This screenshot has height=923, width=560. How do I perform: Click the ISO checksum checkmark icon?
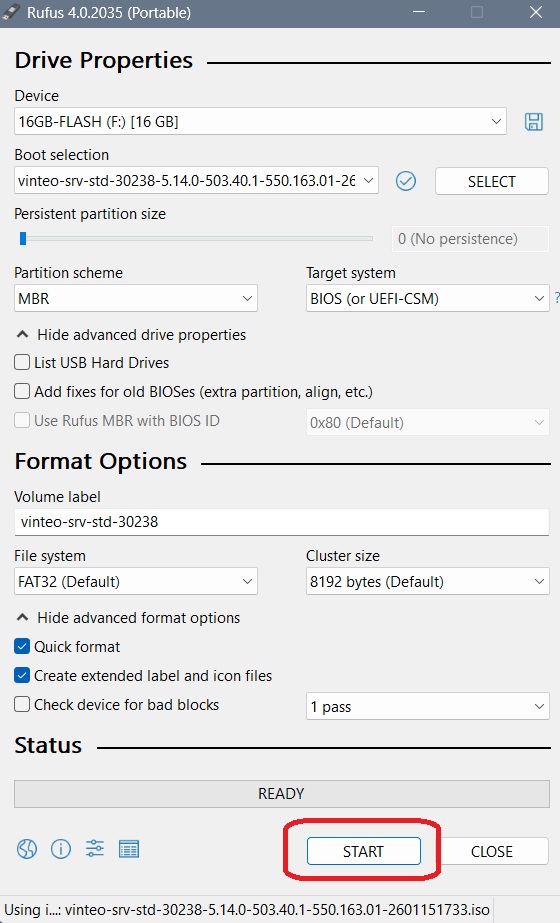click(x=405, y=181)
